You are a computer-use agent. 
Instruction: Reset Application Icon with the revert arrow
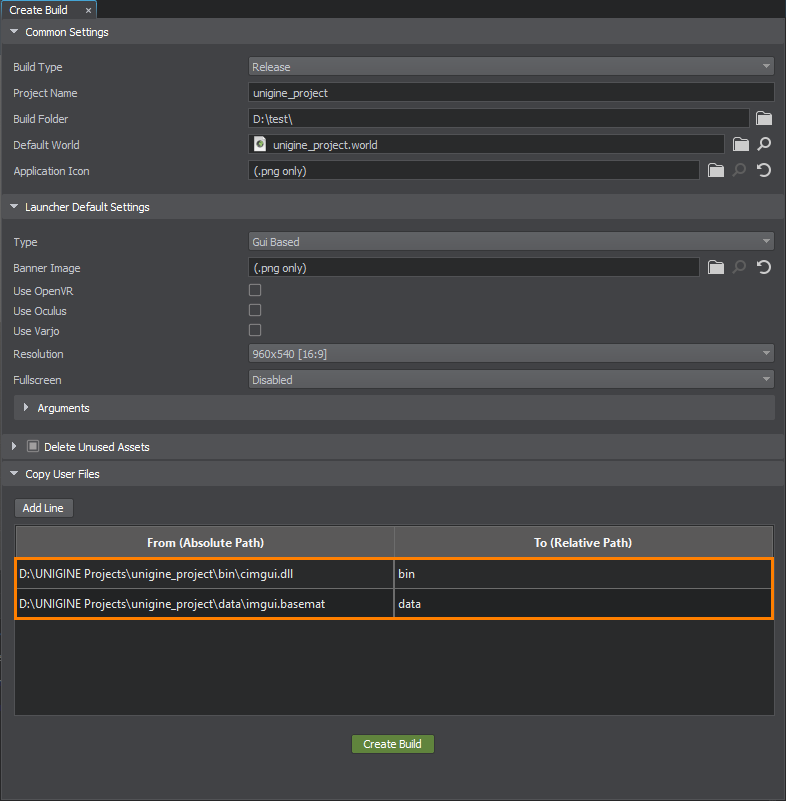click(764, 170)
